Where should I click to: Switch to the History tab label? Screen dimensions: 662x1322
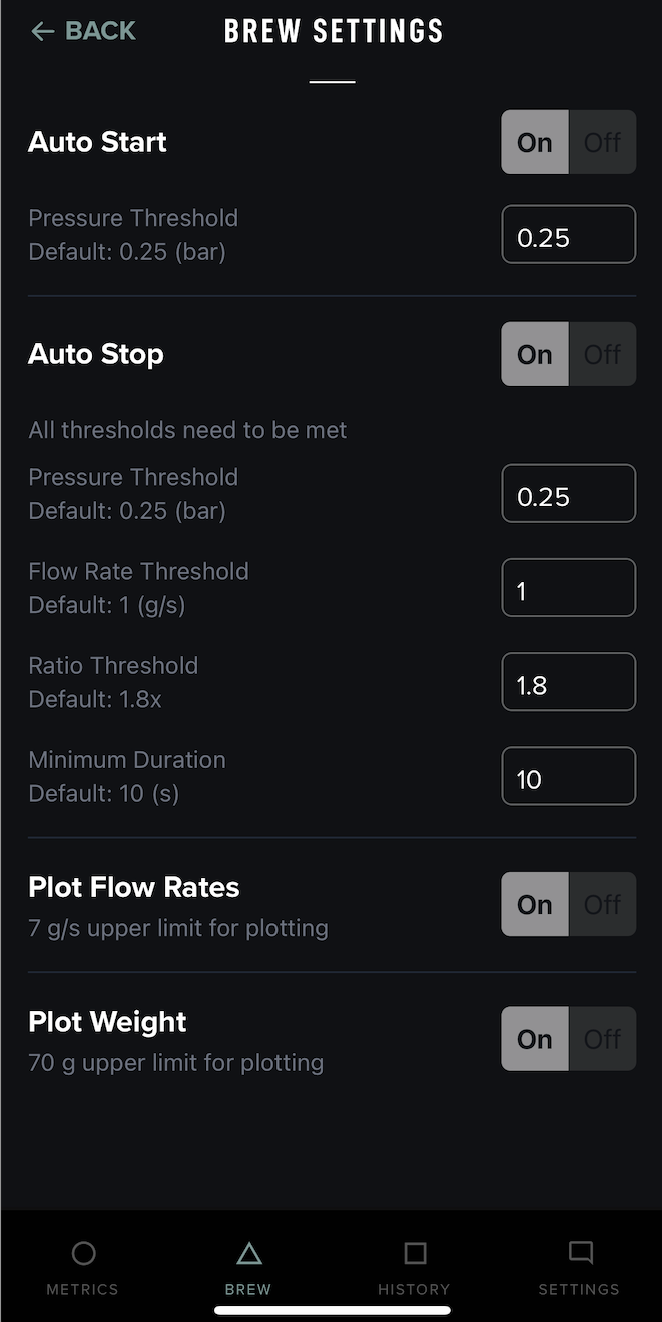point(414,1289)
